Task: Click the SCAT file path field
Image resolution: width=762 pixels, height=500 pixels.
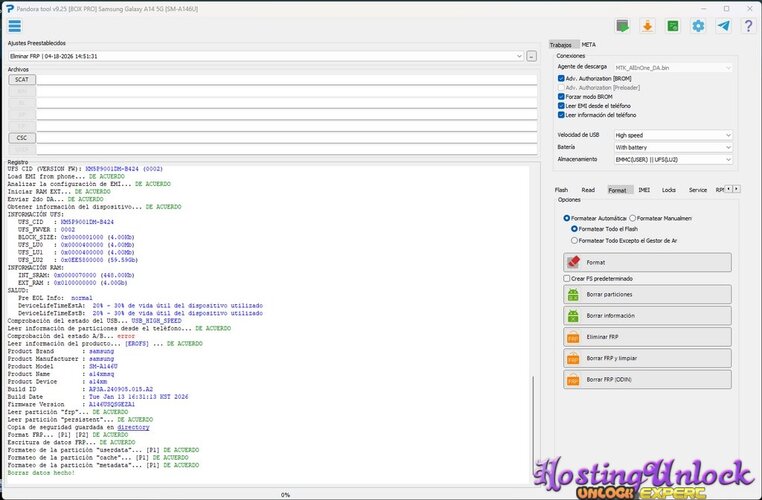Action: tap(287, 80)
